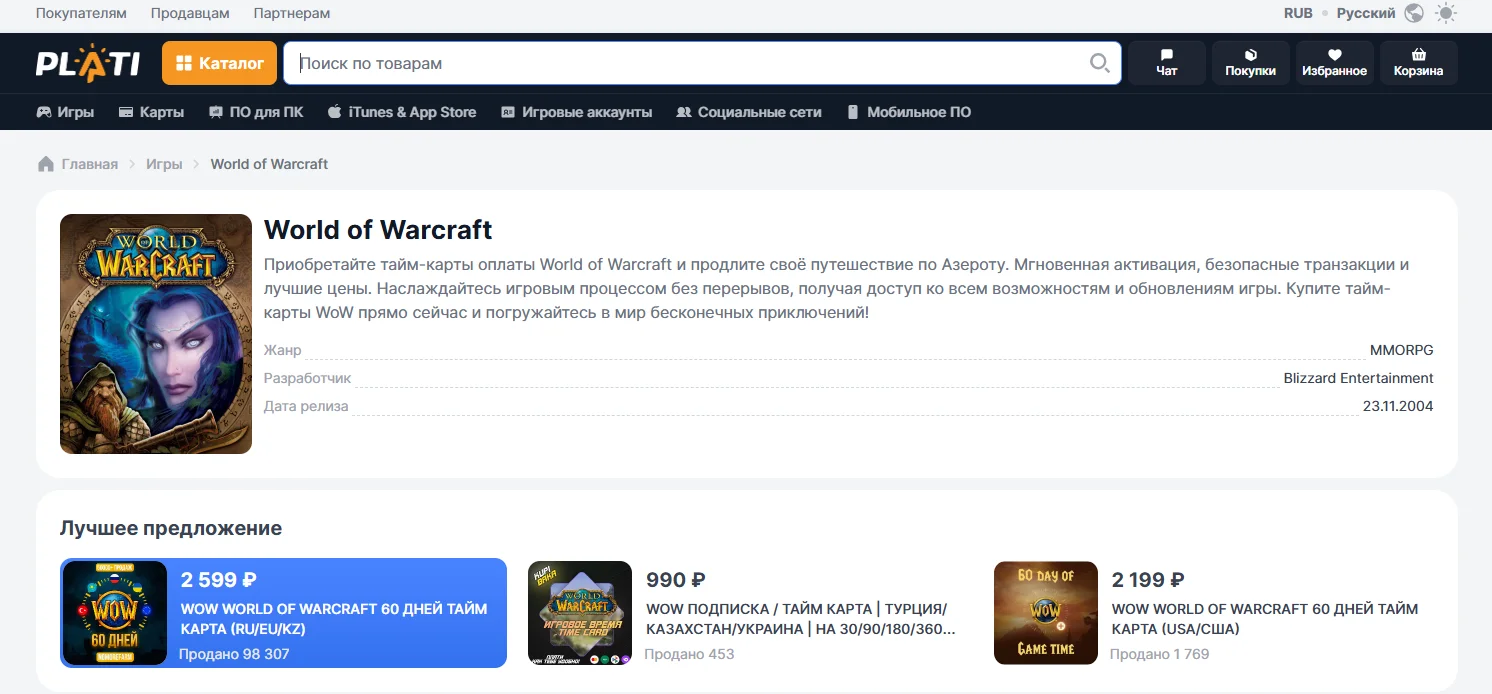Open the 2 199 ₽ USA/США offer title

tap(1265, 619)
